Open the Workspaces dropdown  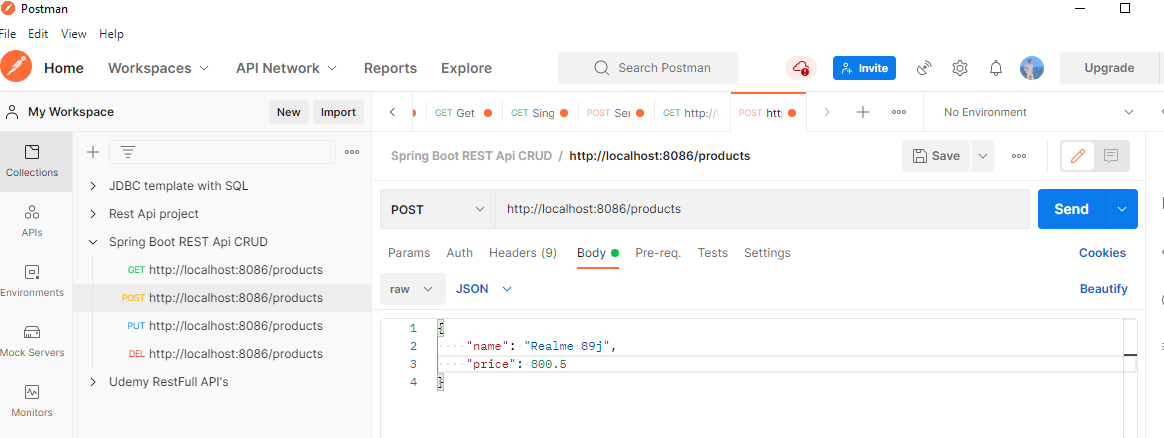click(x=160, y=68)
